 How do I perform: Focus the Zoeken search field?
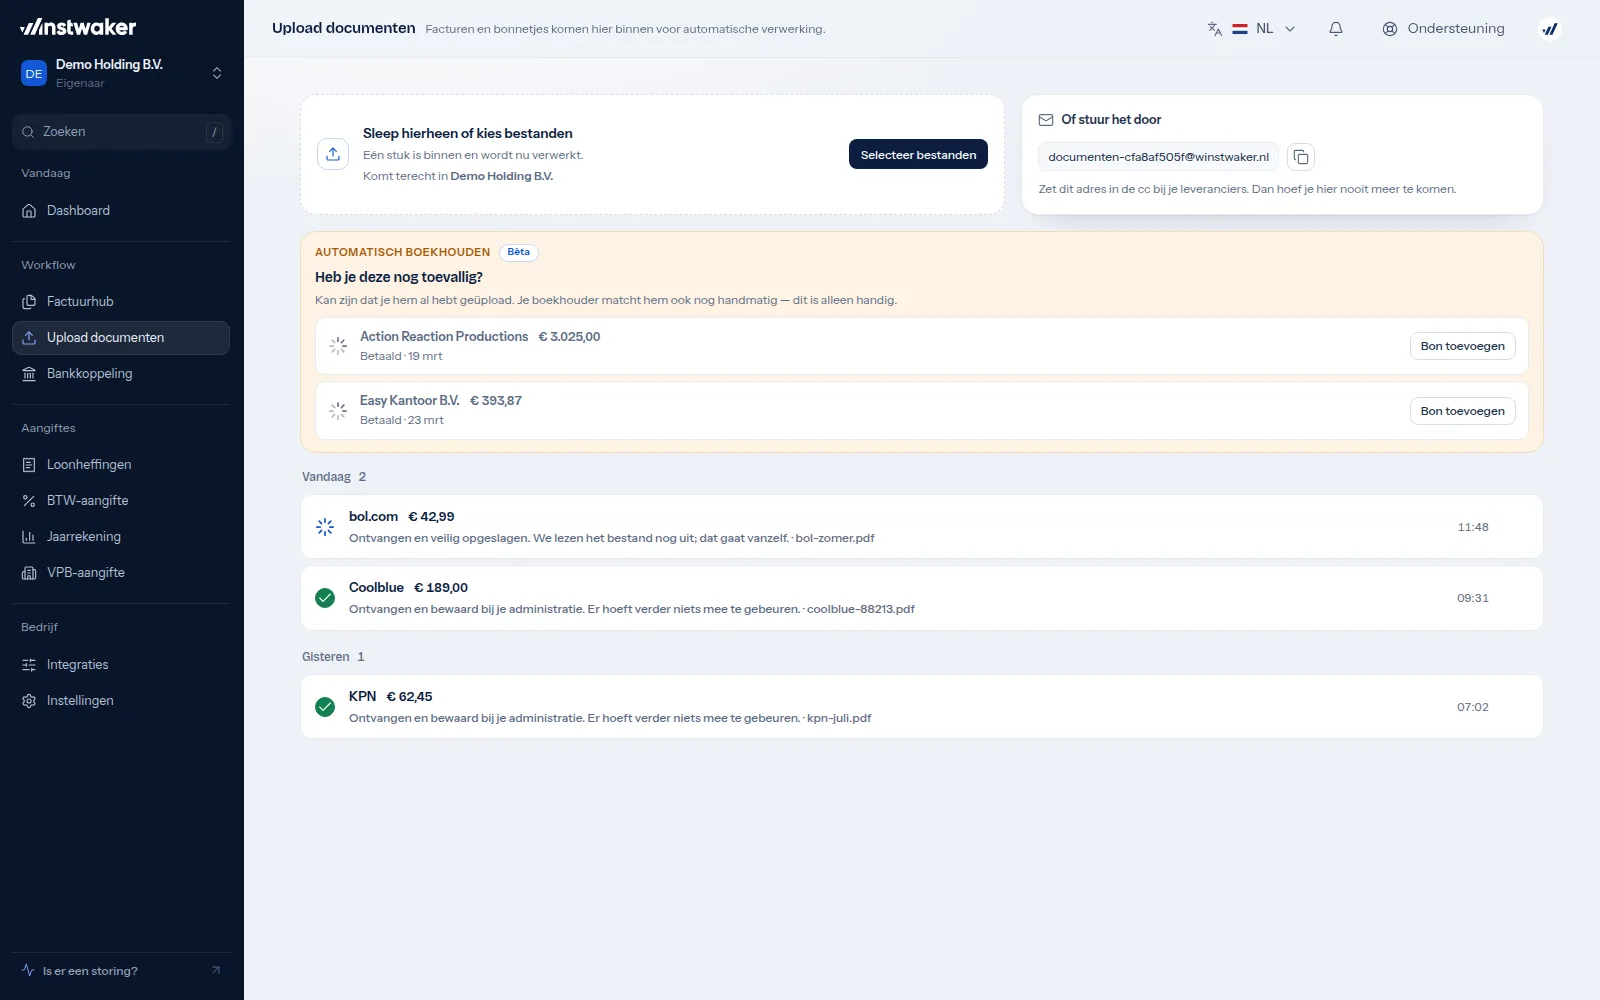point(121,131)
